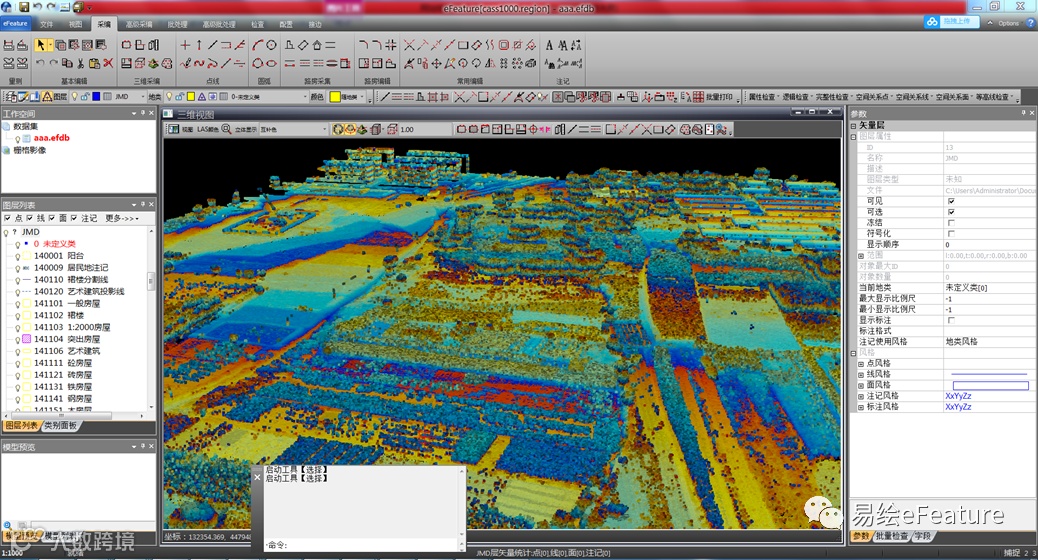Select the house-shaped building collection tool
Viewport: 1038px width, 560px height.
click(x=317, y=45)
